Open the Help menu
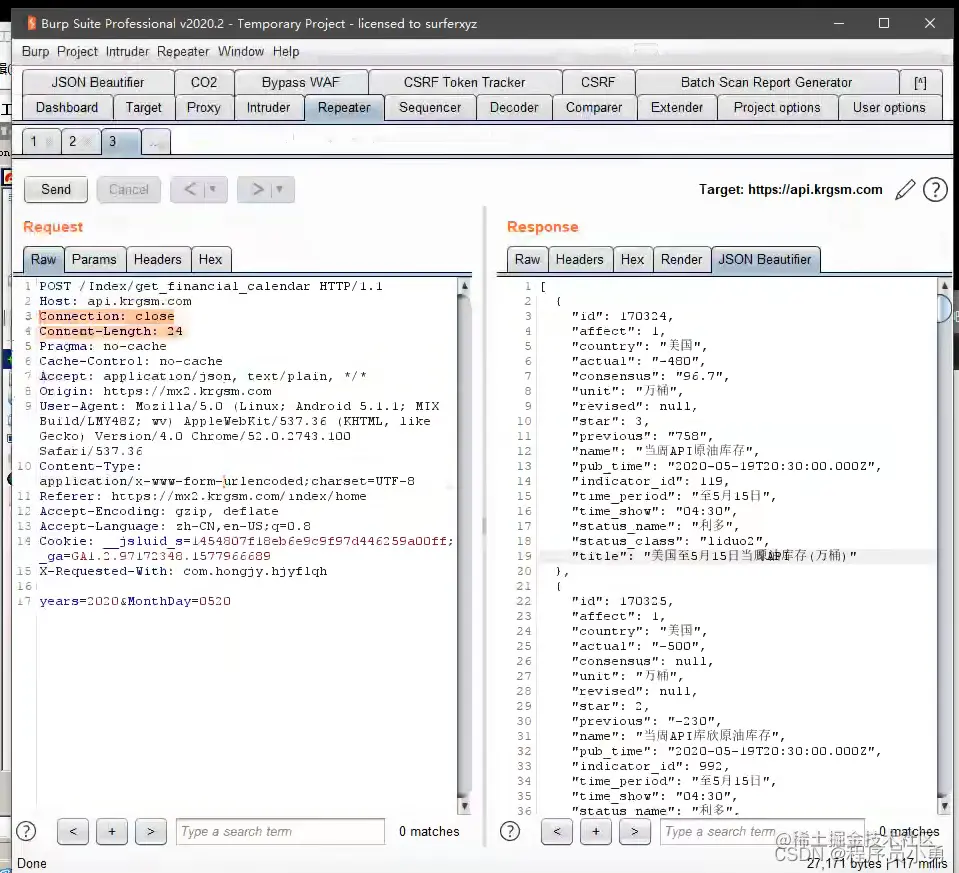The width and height of the screenshot is (959, 873). click(286, 51)
